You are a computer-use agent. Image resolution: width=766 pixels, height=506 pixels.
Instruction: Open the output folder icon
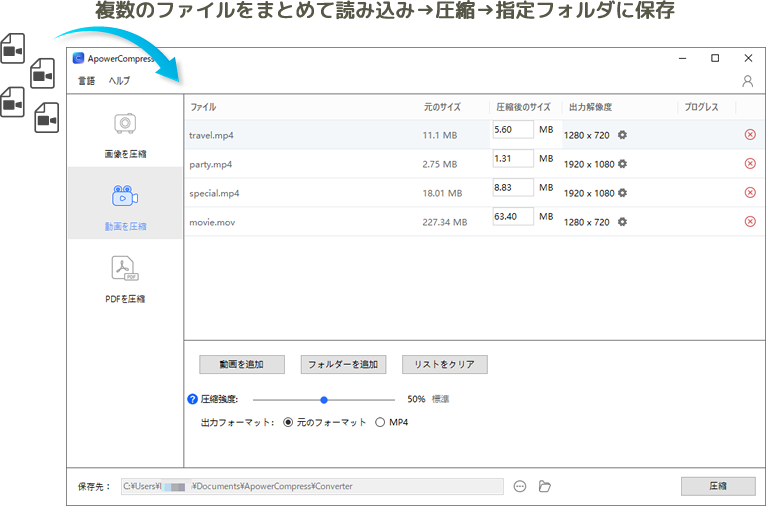545,487
